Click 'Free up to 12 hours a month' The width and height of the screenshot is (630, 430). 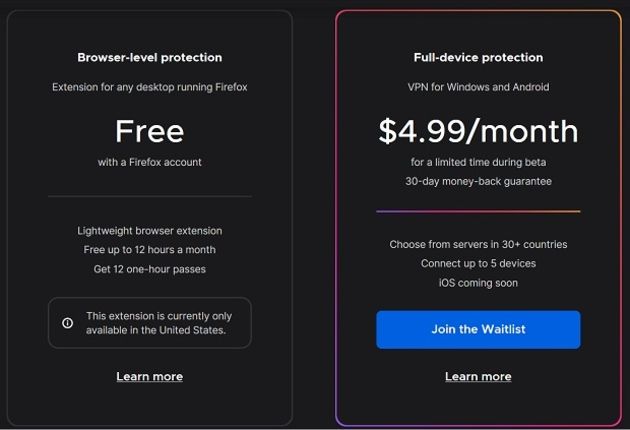point(149,250)
